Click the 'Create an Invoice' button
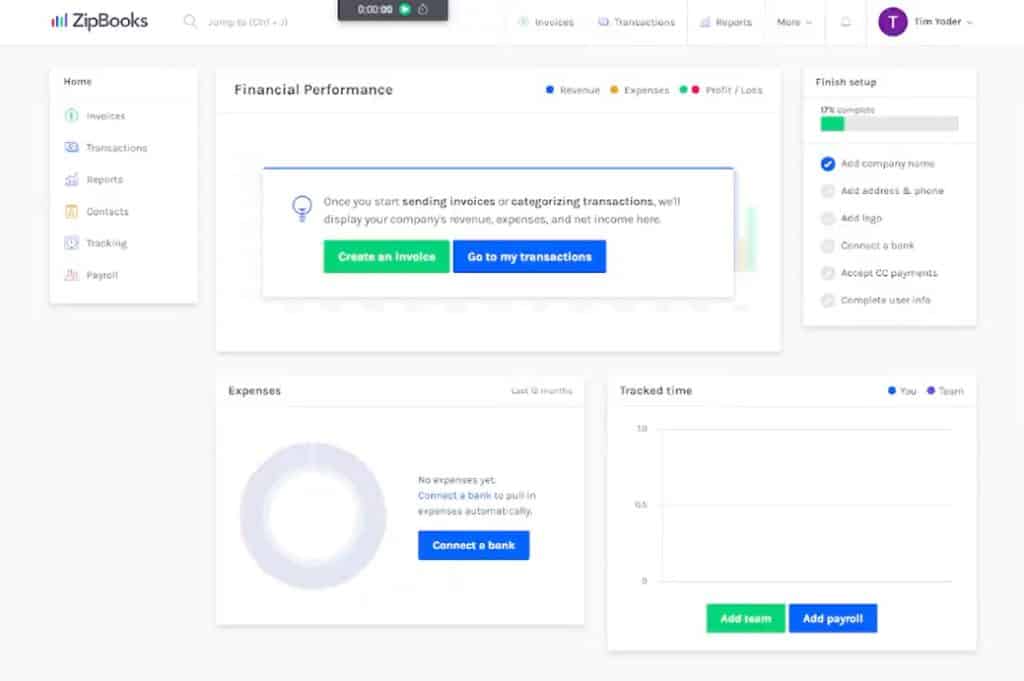 point(386,256)
